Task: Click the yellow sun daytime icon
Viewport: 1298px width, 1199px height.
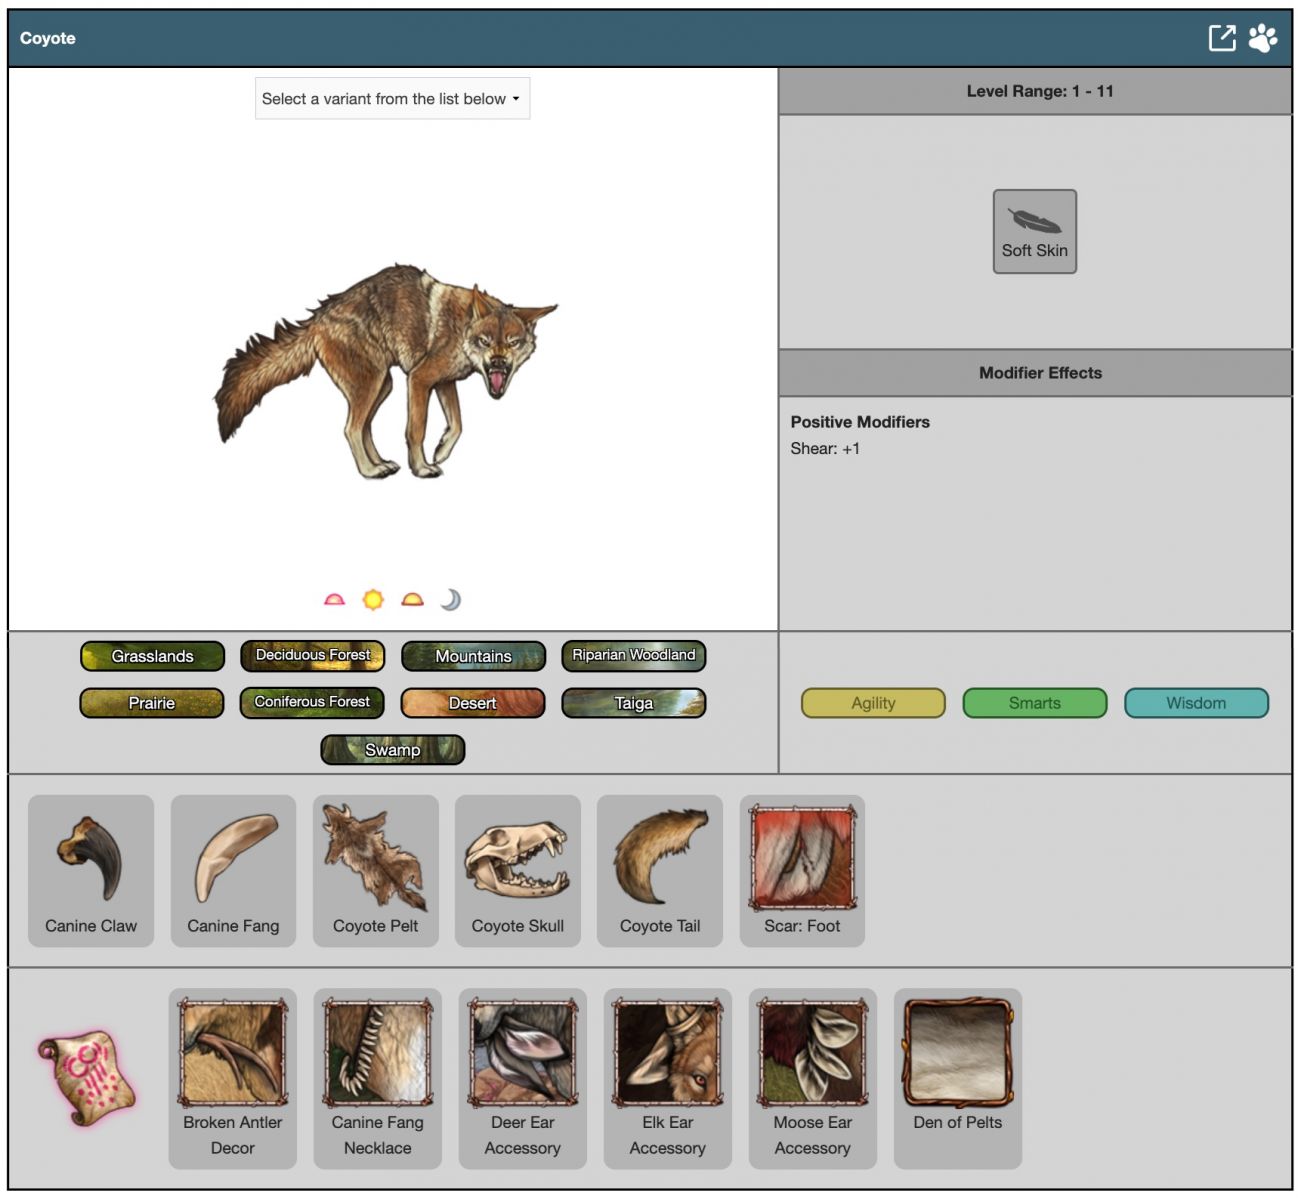Action: click(373, 599)
